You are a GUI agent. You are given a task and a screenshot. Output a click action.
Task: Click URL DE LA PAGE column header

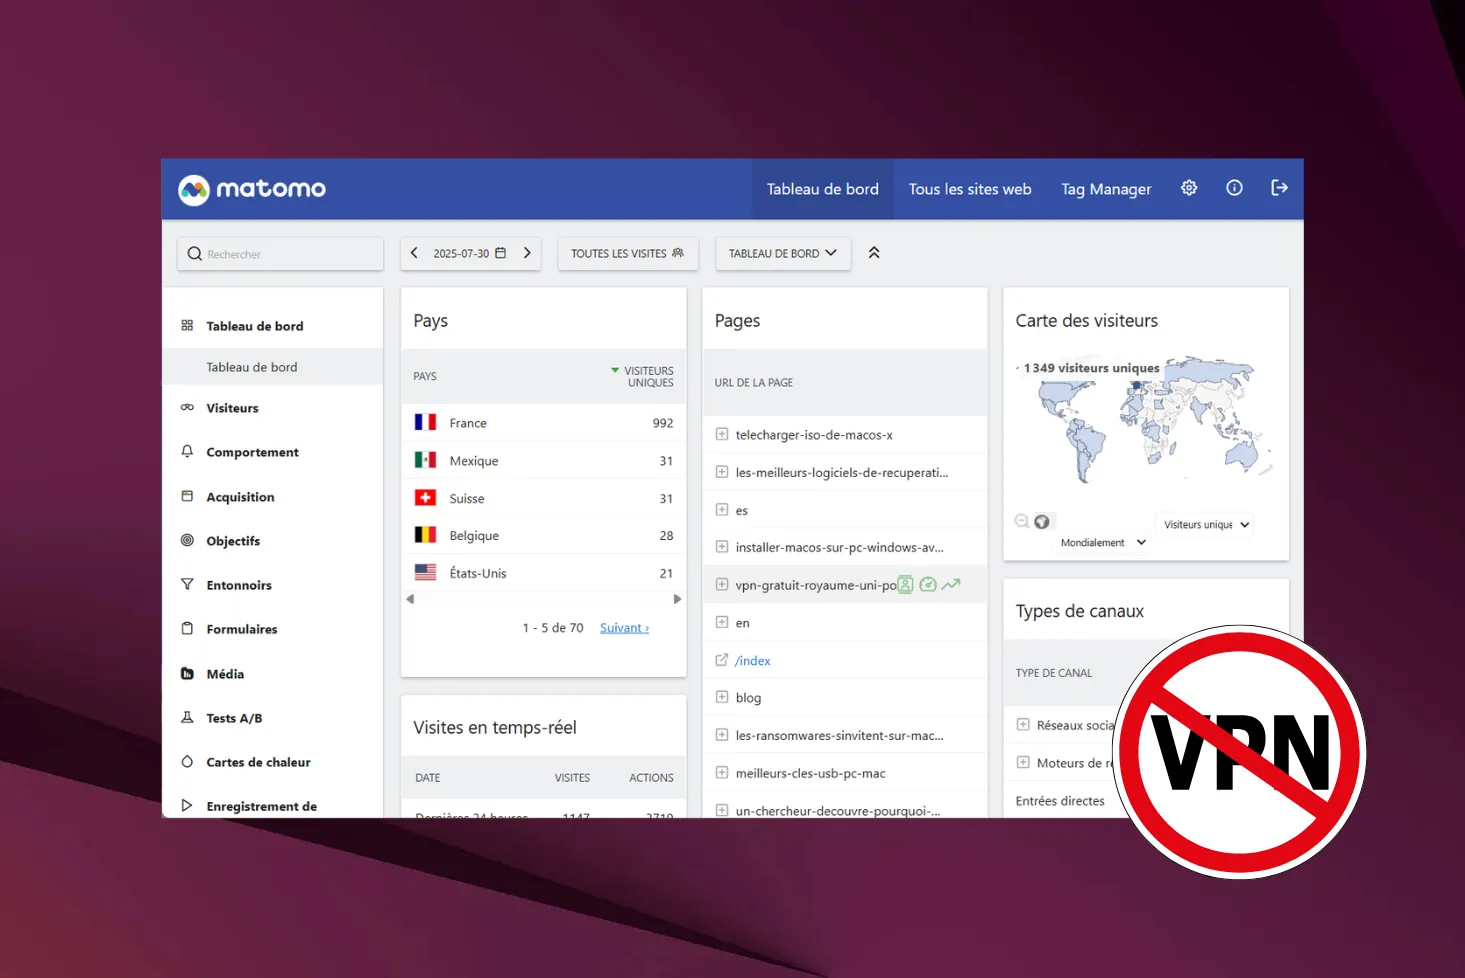pos(754,383)
